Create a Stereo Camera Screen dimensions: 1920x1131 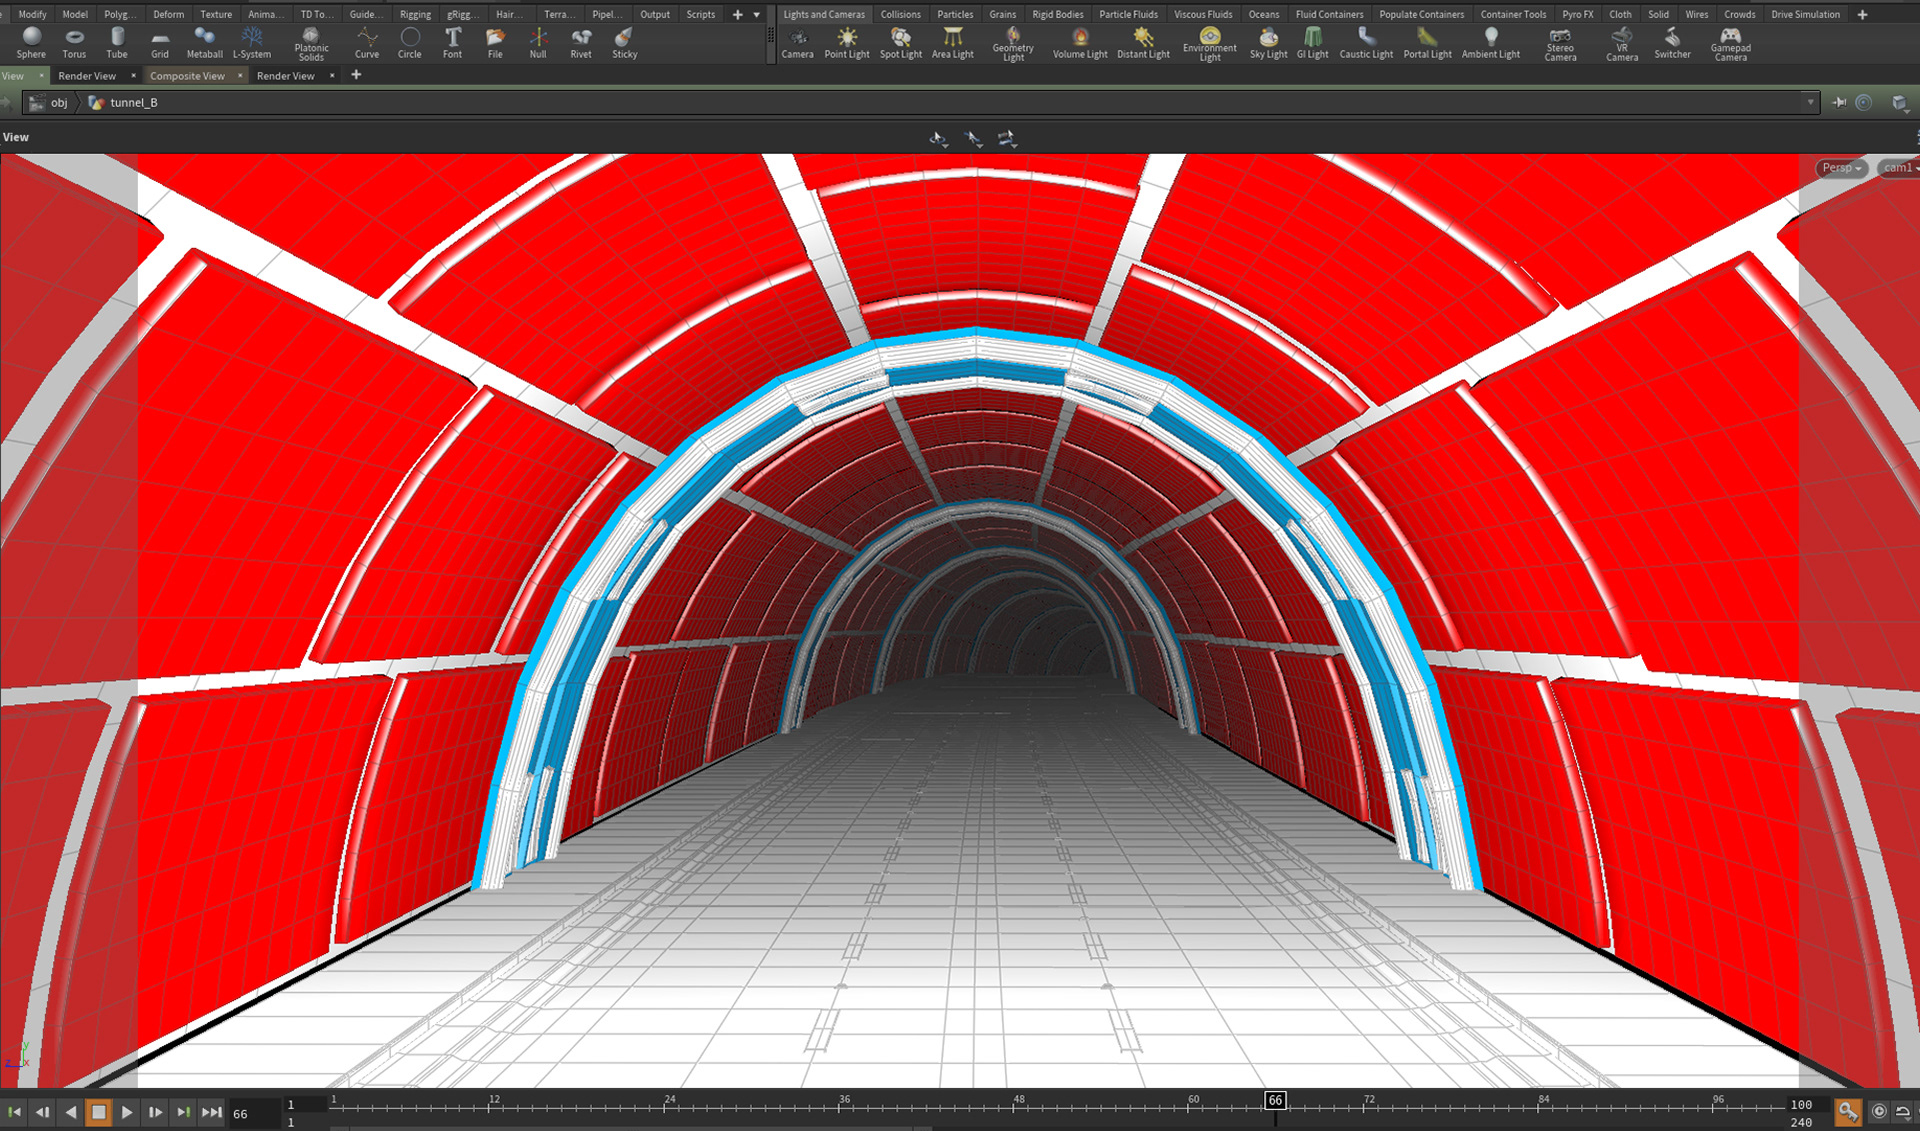pyautogui.click(x=1560, y=44)
